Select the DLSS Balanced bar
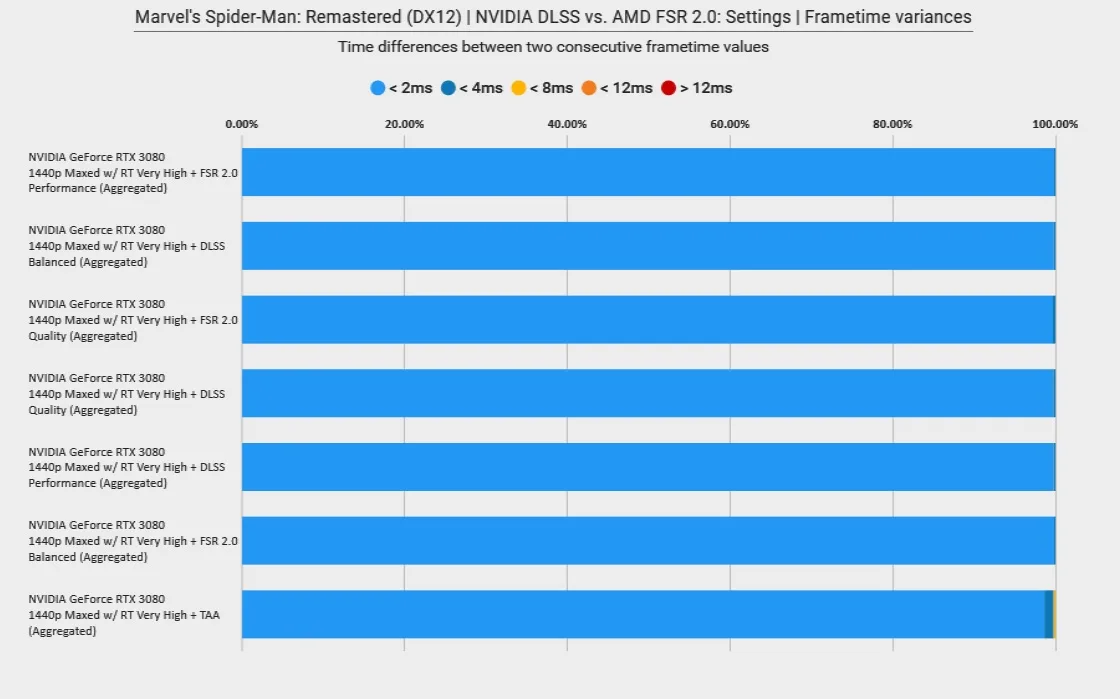The height and width of the screenshot is (699, 1120). click(648, 246)
